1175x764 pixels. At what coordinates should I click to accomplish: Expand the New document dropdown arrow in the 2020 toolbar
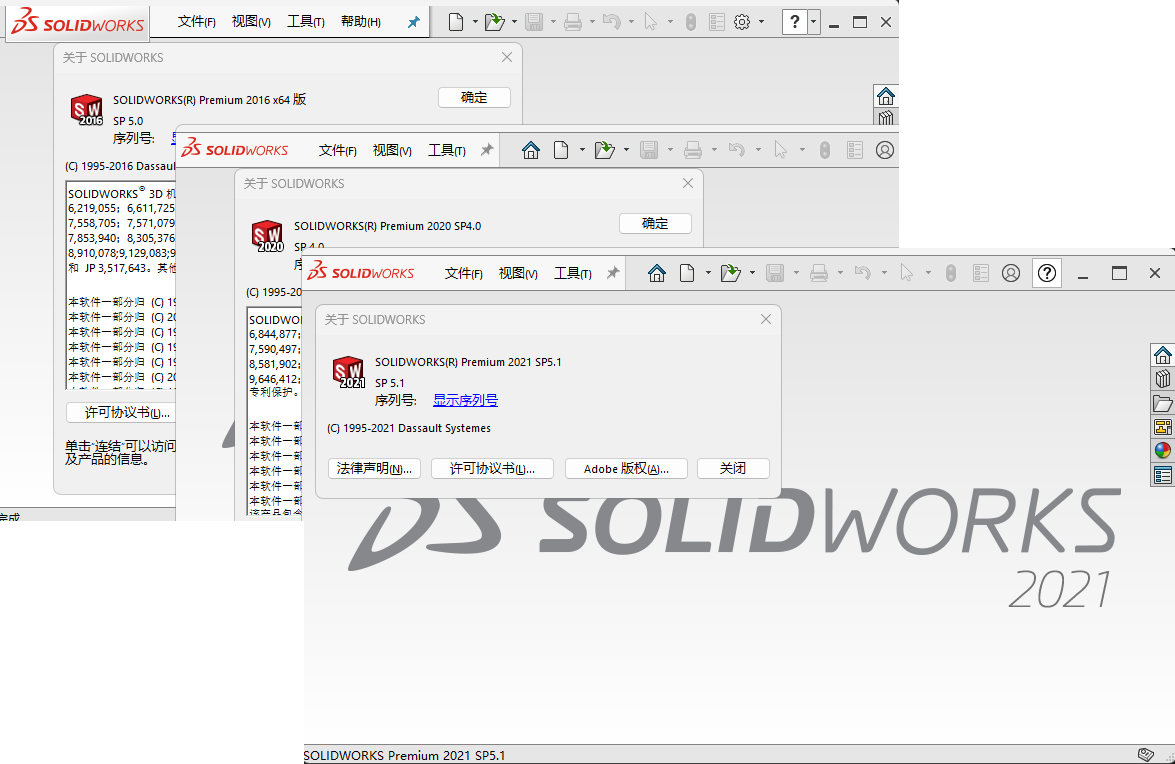coord(582,150)
